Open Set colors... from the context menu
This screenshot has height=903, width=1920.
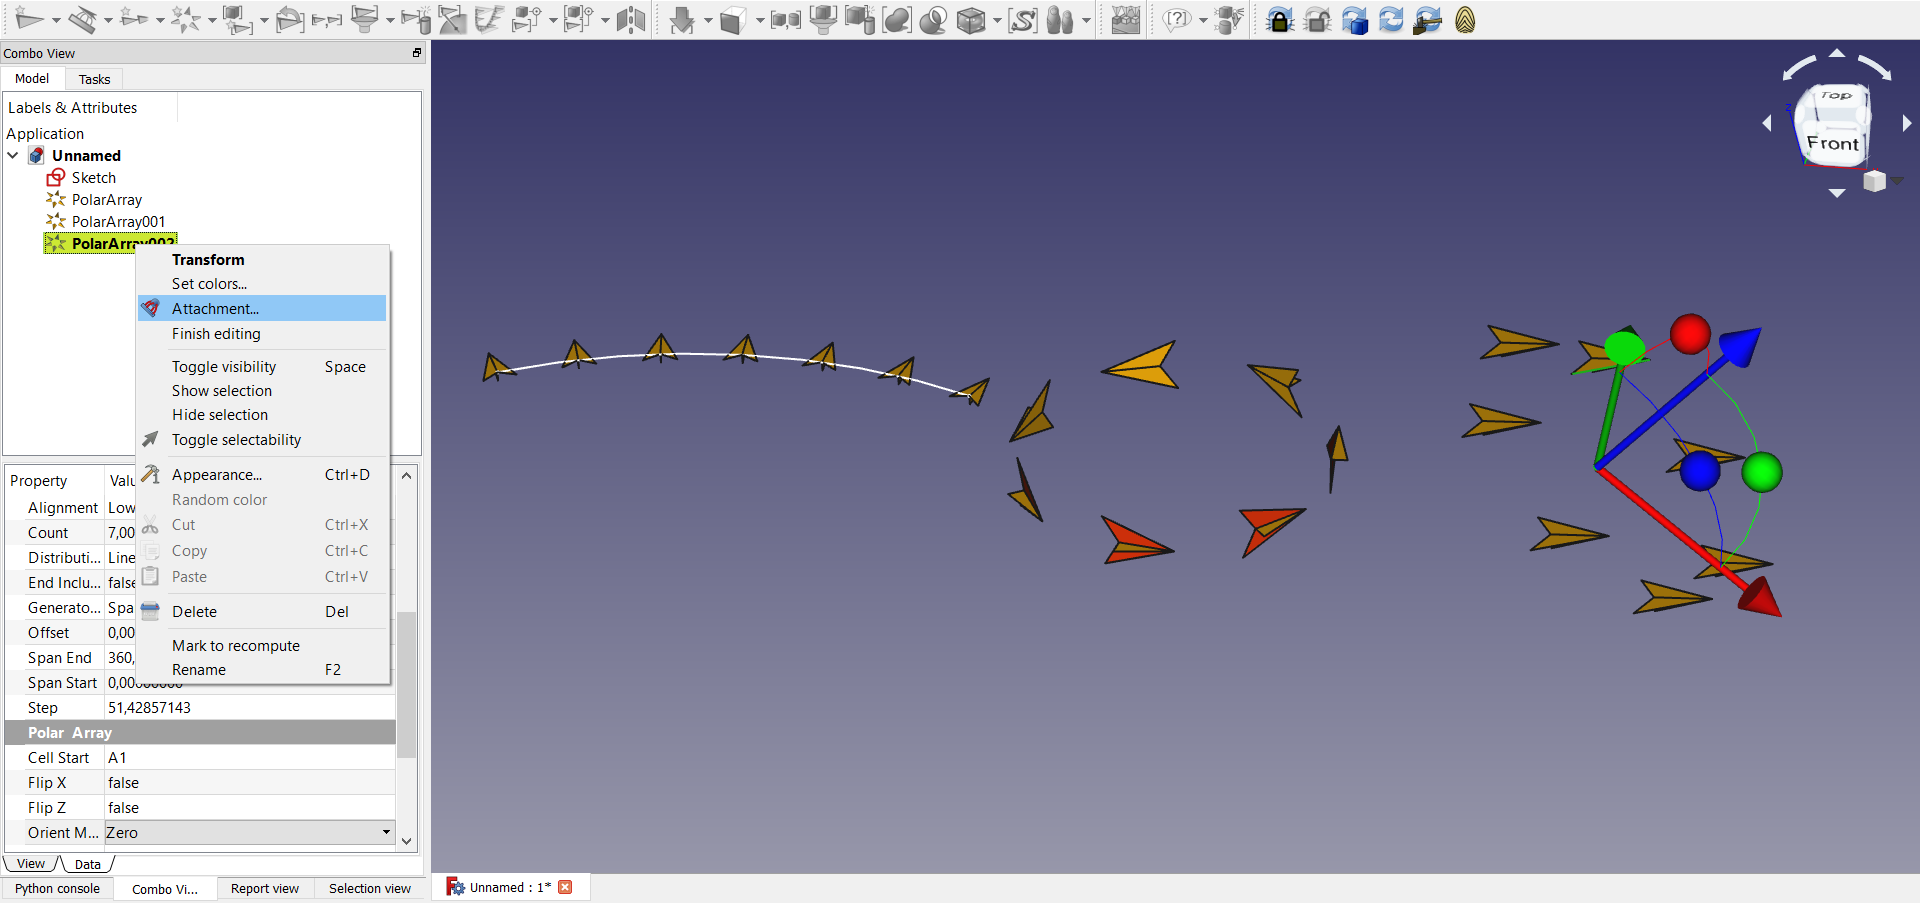click(x=209, y=284)
